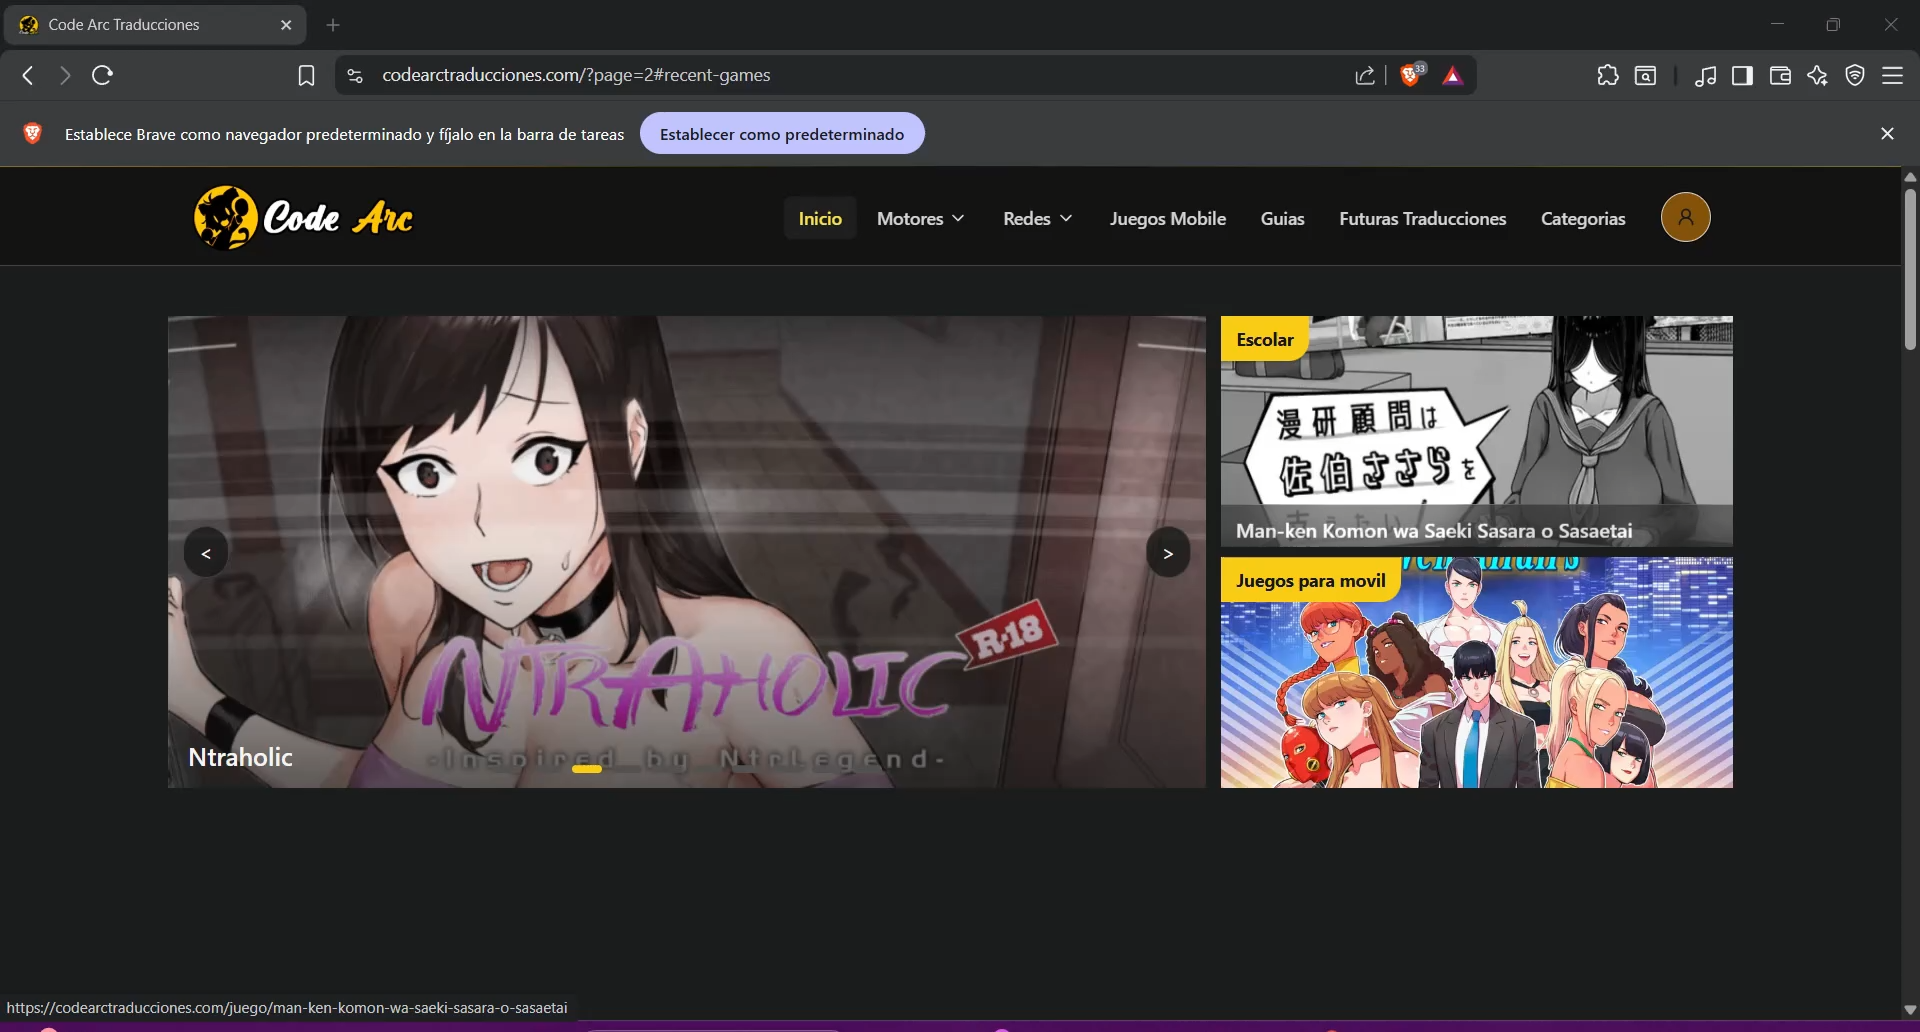Viewport: 1920px width, 1032px height.
Task: Click the share page icon
Action: click(x=1365, y=76)
